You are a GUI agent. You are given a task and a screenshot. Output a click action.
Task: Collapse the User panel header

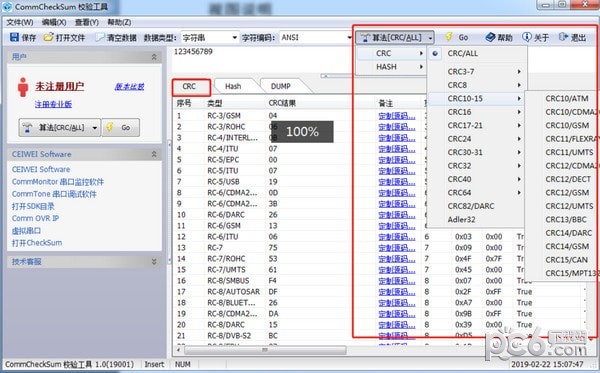coord(154,57)
